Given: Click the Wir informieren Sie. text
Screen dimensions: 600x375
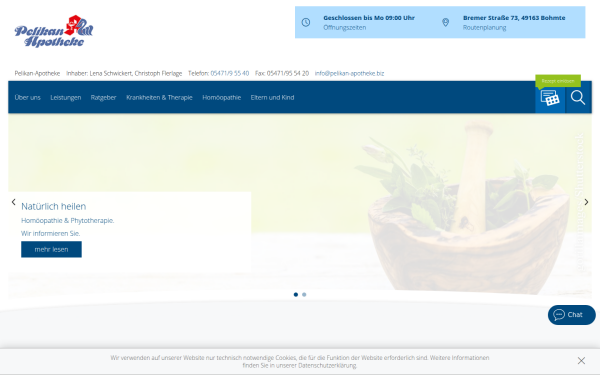Looking at the screenshot, I should tap(51, 233).
